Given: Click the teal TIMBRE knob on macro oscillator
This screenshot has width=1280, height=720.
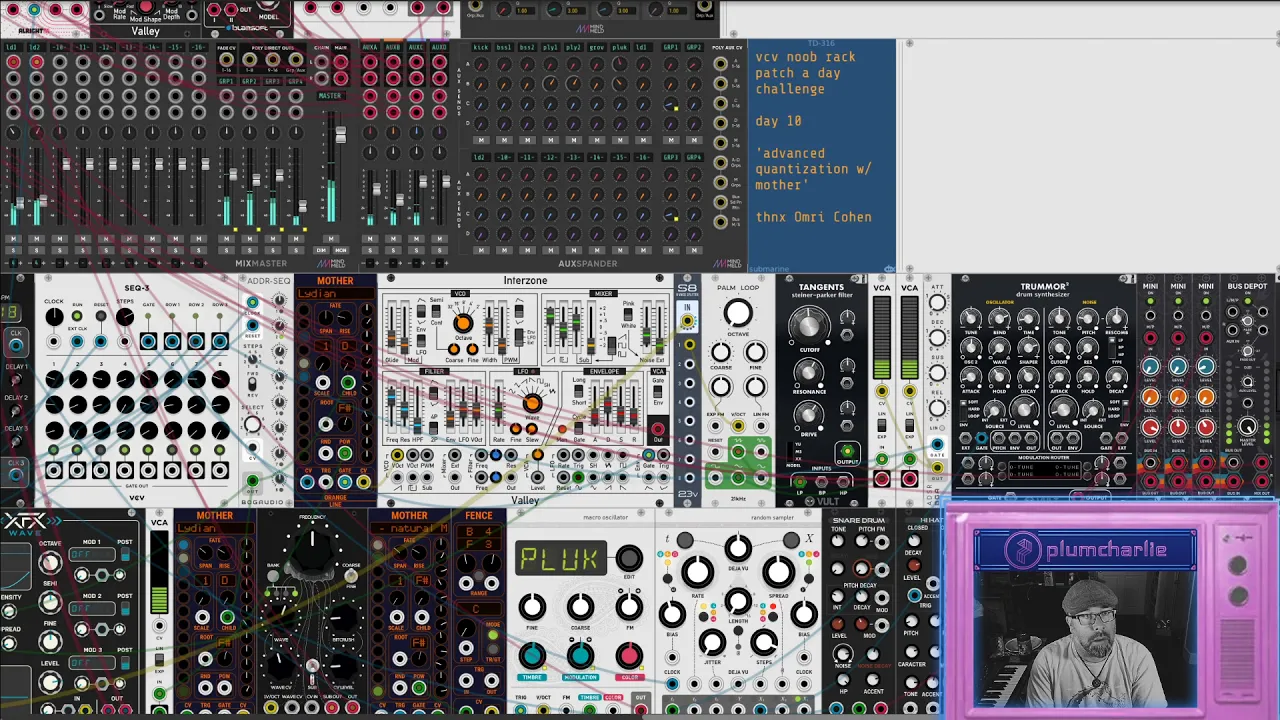Looking at the screenshot, I should click(x=532, y=655).
